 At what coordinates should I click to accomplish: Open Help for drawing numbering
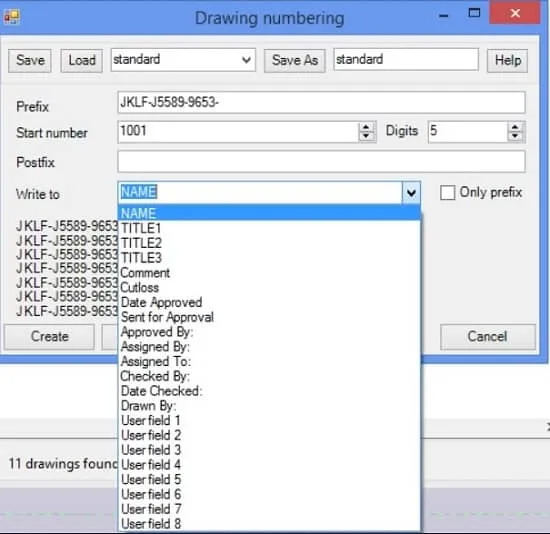[x=507, y=60]
